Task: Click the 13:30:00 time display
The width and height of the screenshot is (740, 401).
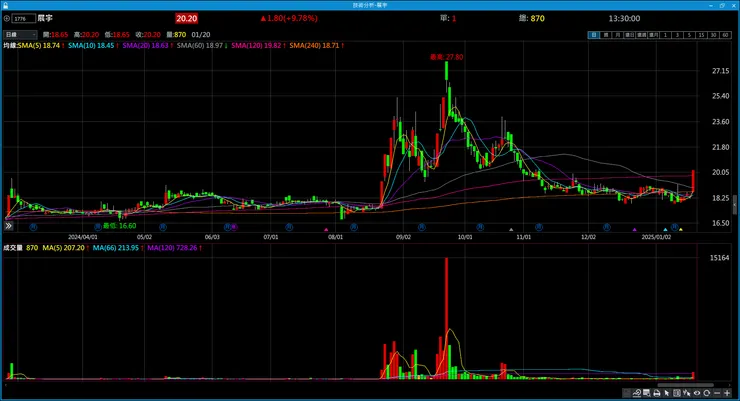Action: pyautogui.click(x=624, y=18)
